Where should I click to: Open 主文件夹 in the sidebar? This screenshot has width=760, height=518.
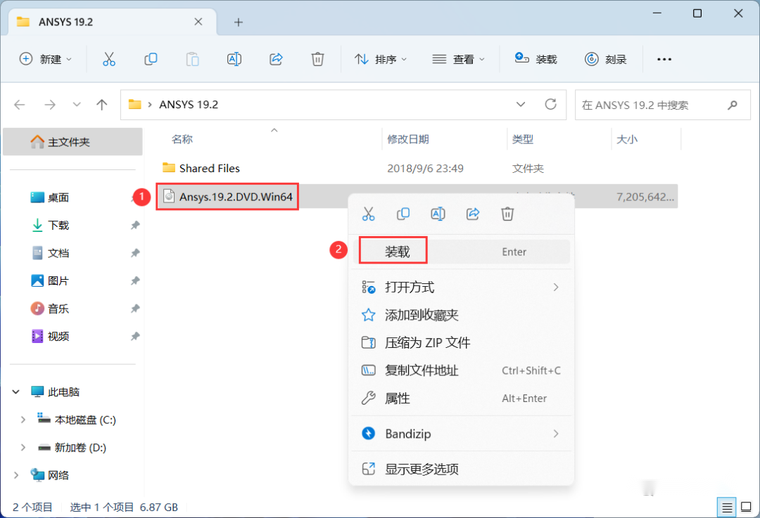(x=73, y=142)
